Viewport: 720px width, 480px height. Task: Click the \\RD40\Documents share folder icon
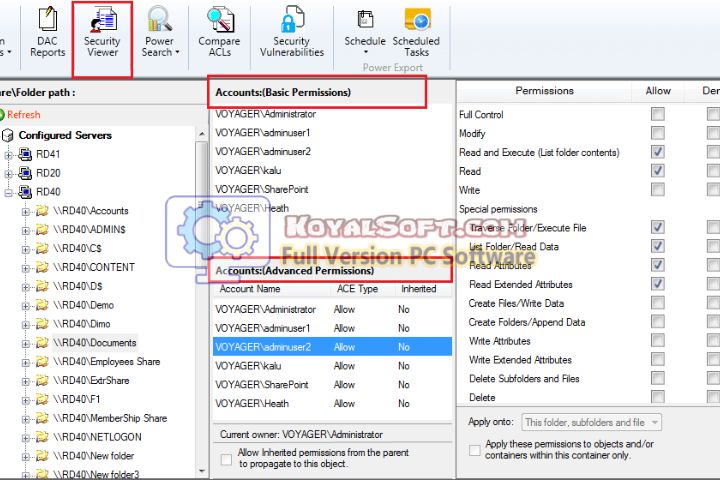[x=42, y=343]
